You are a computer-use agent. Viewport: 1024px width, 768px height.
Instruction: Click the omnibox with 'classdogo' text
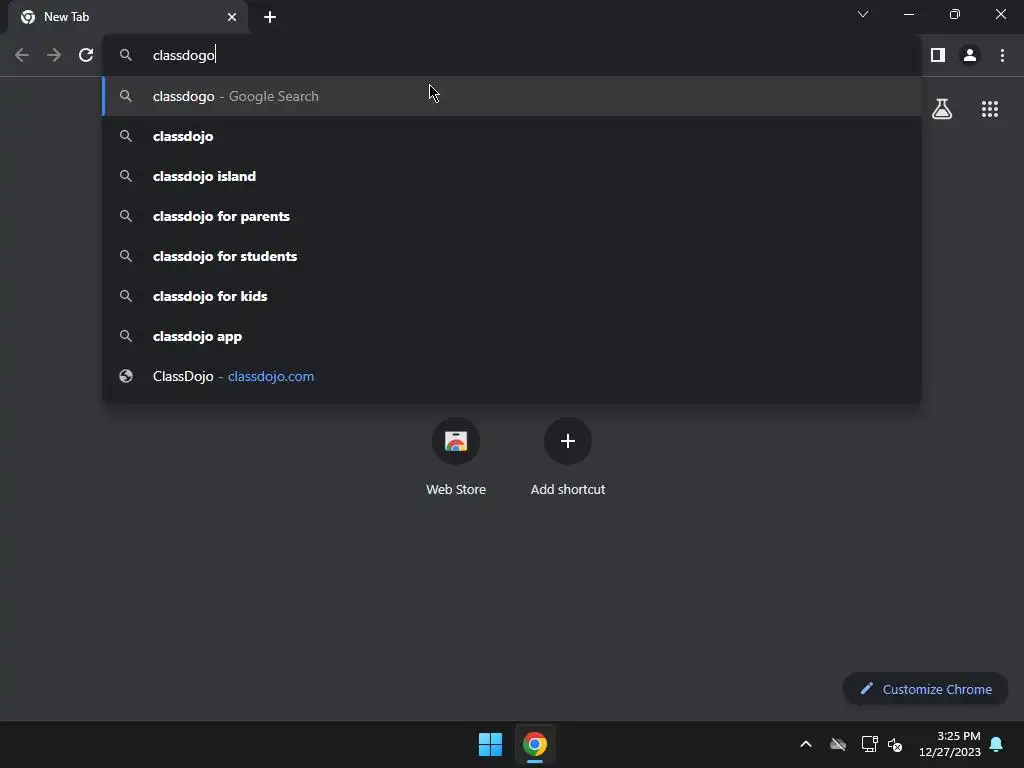512,55
